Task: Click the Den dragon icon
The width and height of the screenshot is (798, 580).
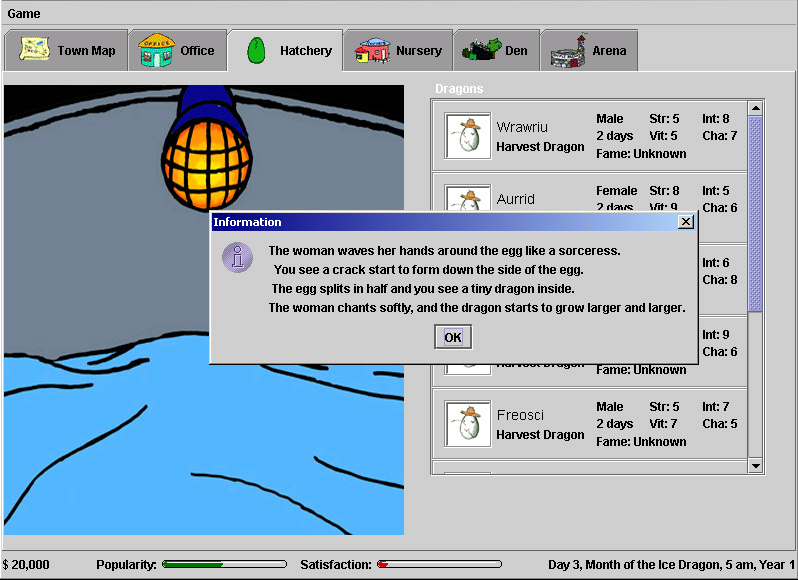Action: click(480, 50)
